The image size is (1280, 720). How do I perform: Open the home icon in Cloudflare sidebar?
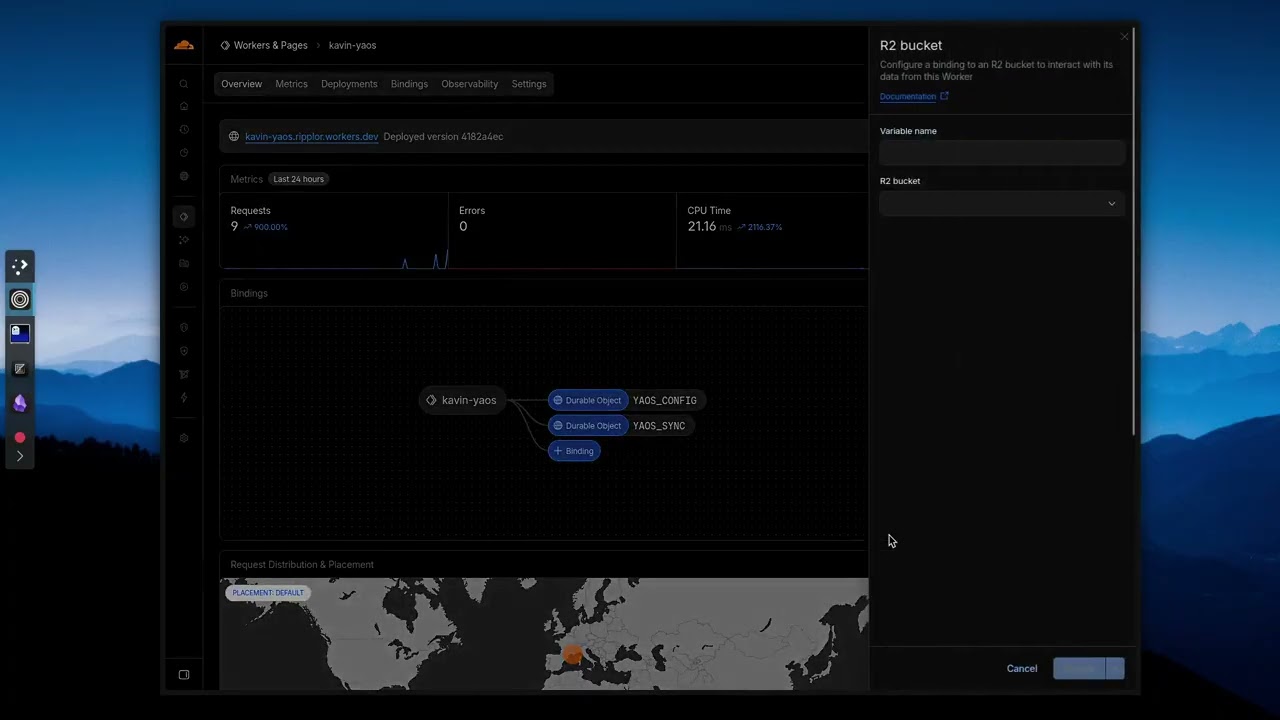coord(184,106)
